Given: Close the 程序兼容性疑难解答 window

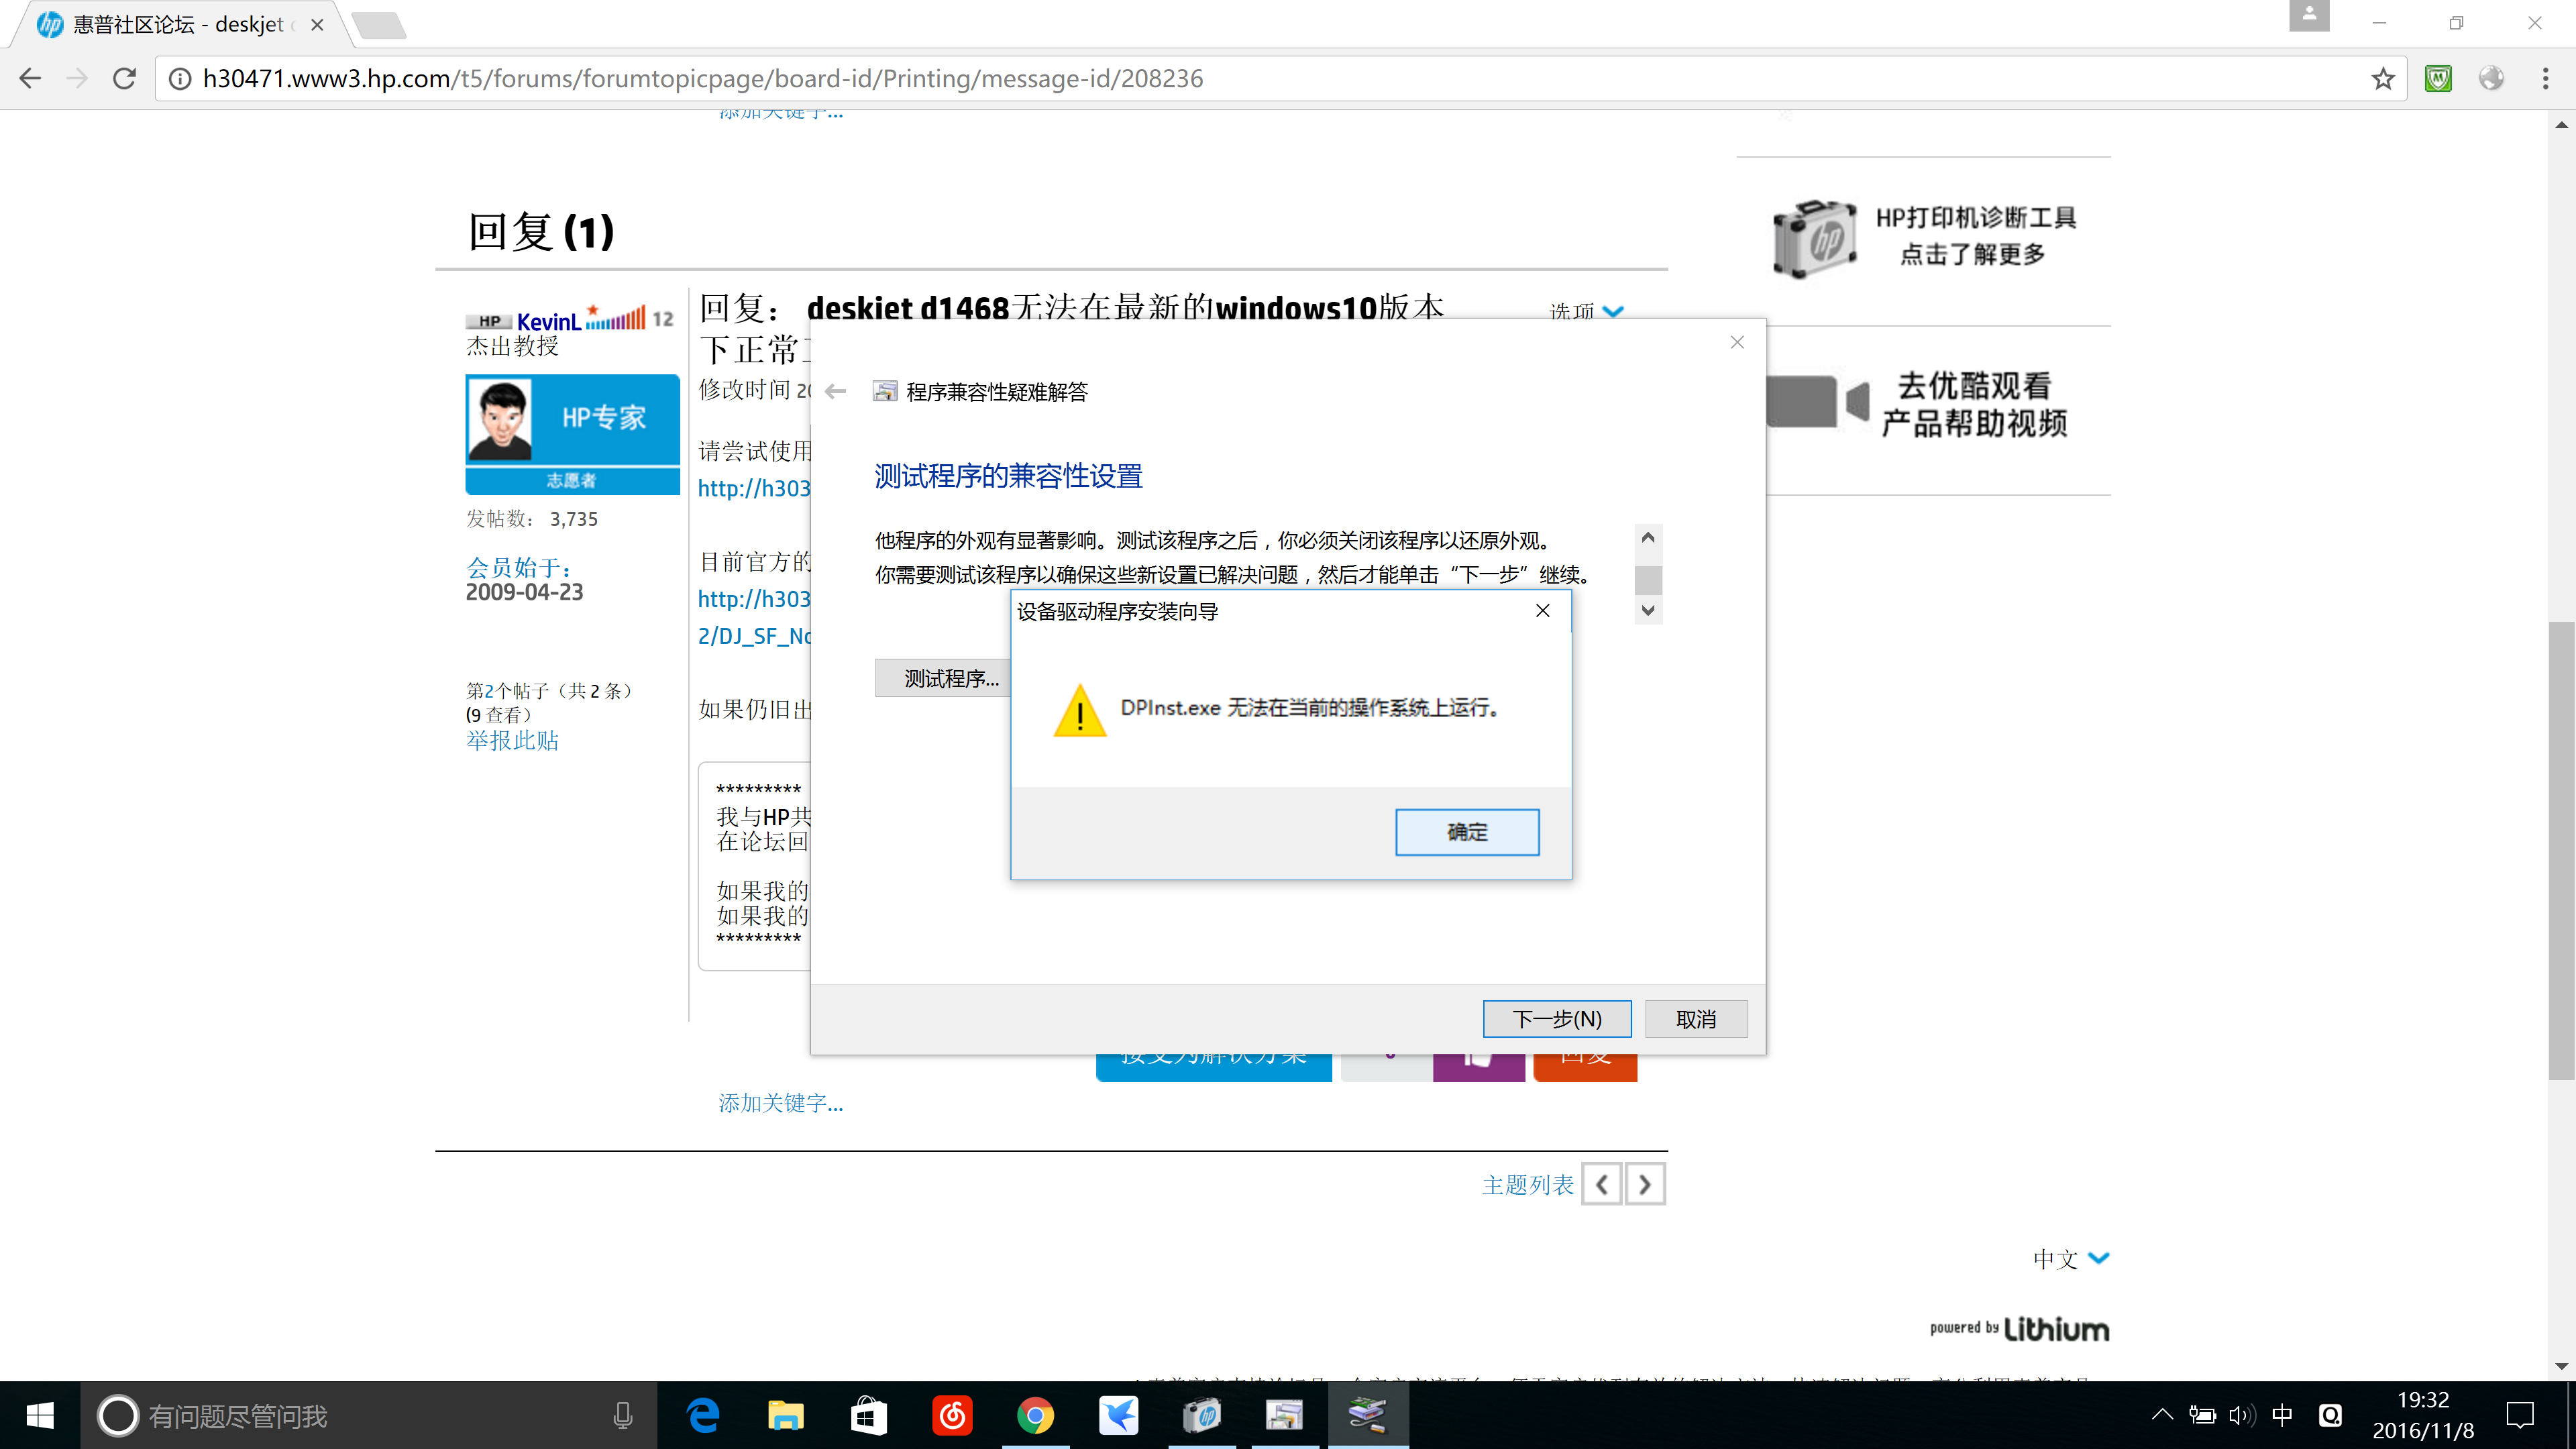Looking at the screenshot, I should pos(1737,342).
